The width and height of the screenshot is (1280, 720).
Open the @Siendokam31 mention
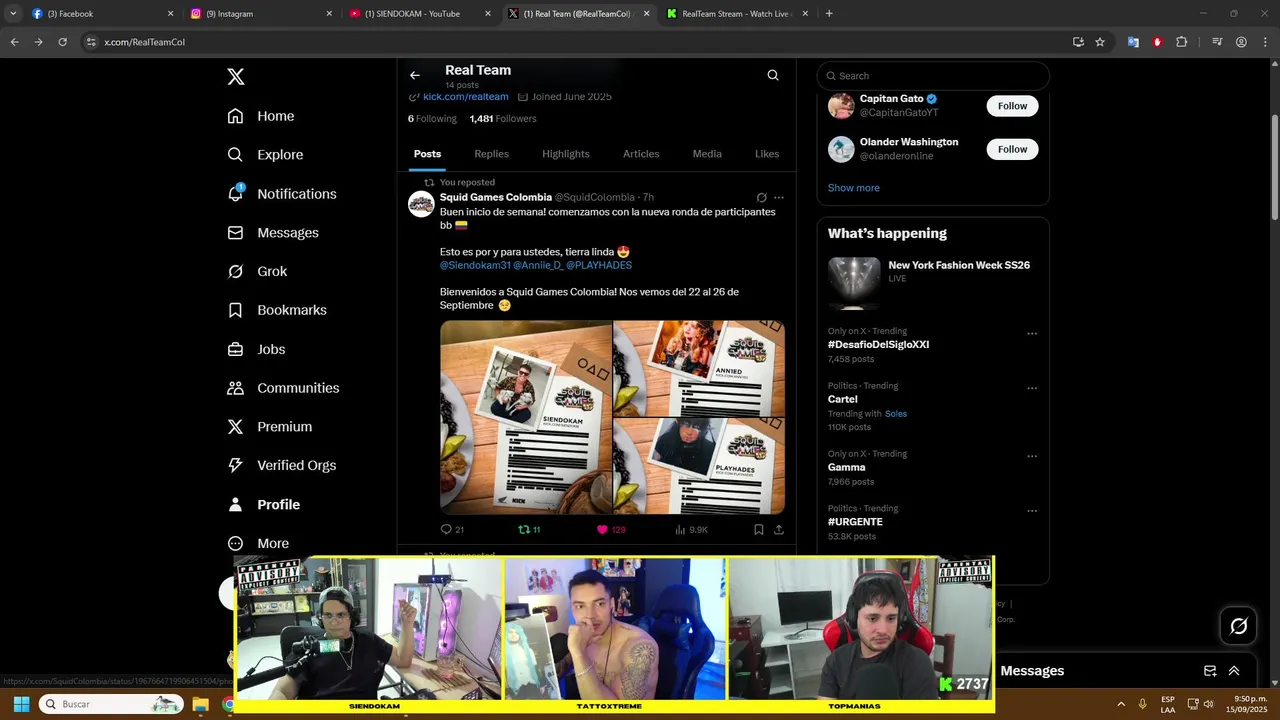coord(475,266)
